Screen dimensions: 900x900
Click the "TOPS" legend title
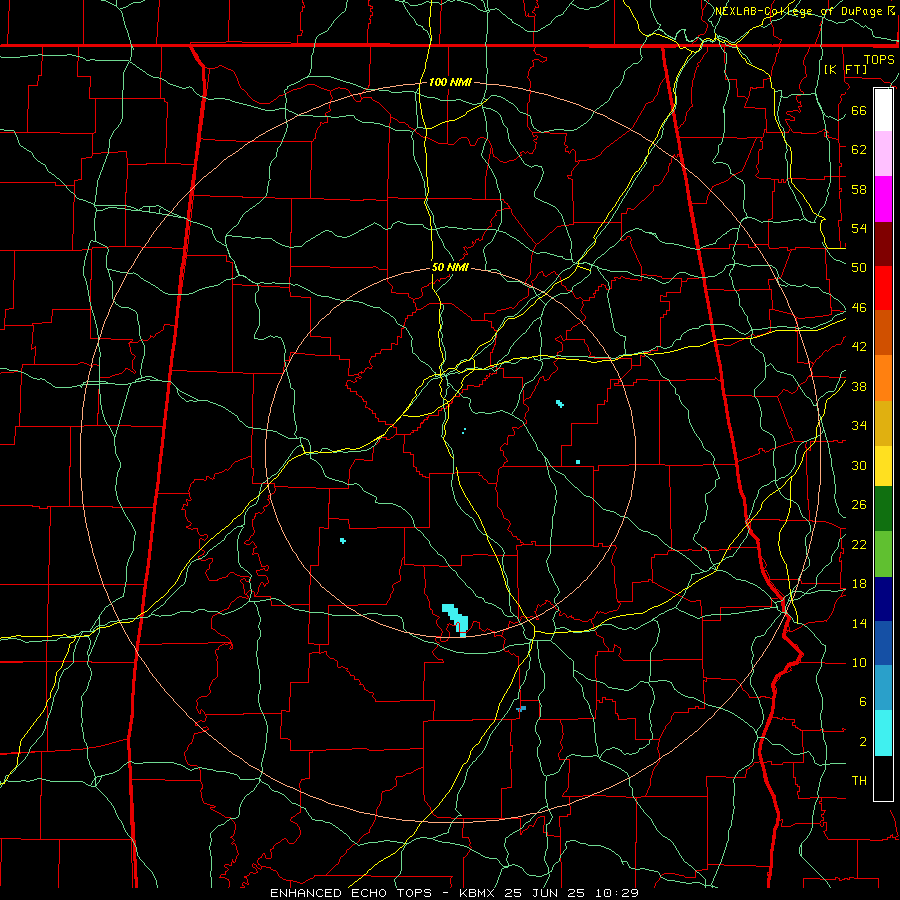tap(879, 60)
